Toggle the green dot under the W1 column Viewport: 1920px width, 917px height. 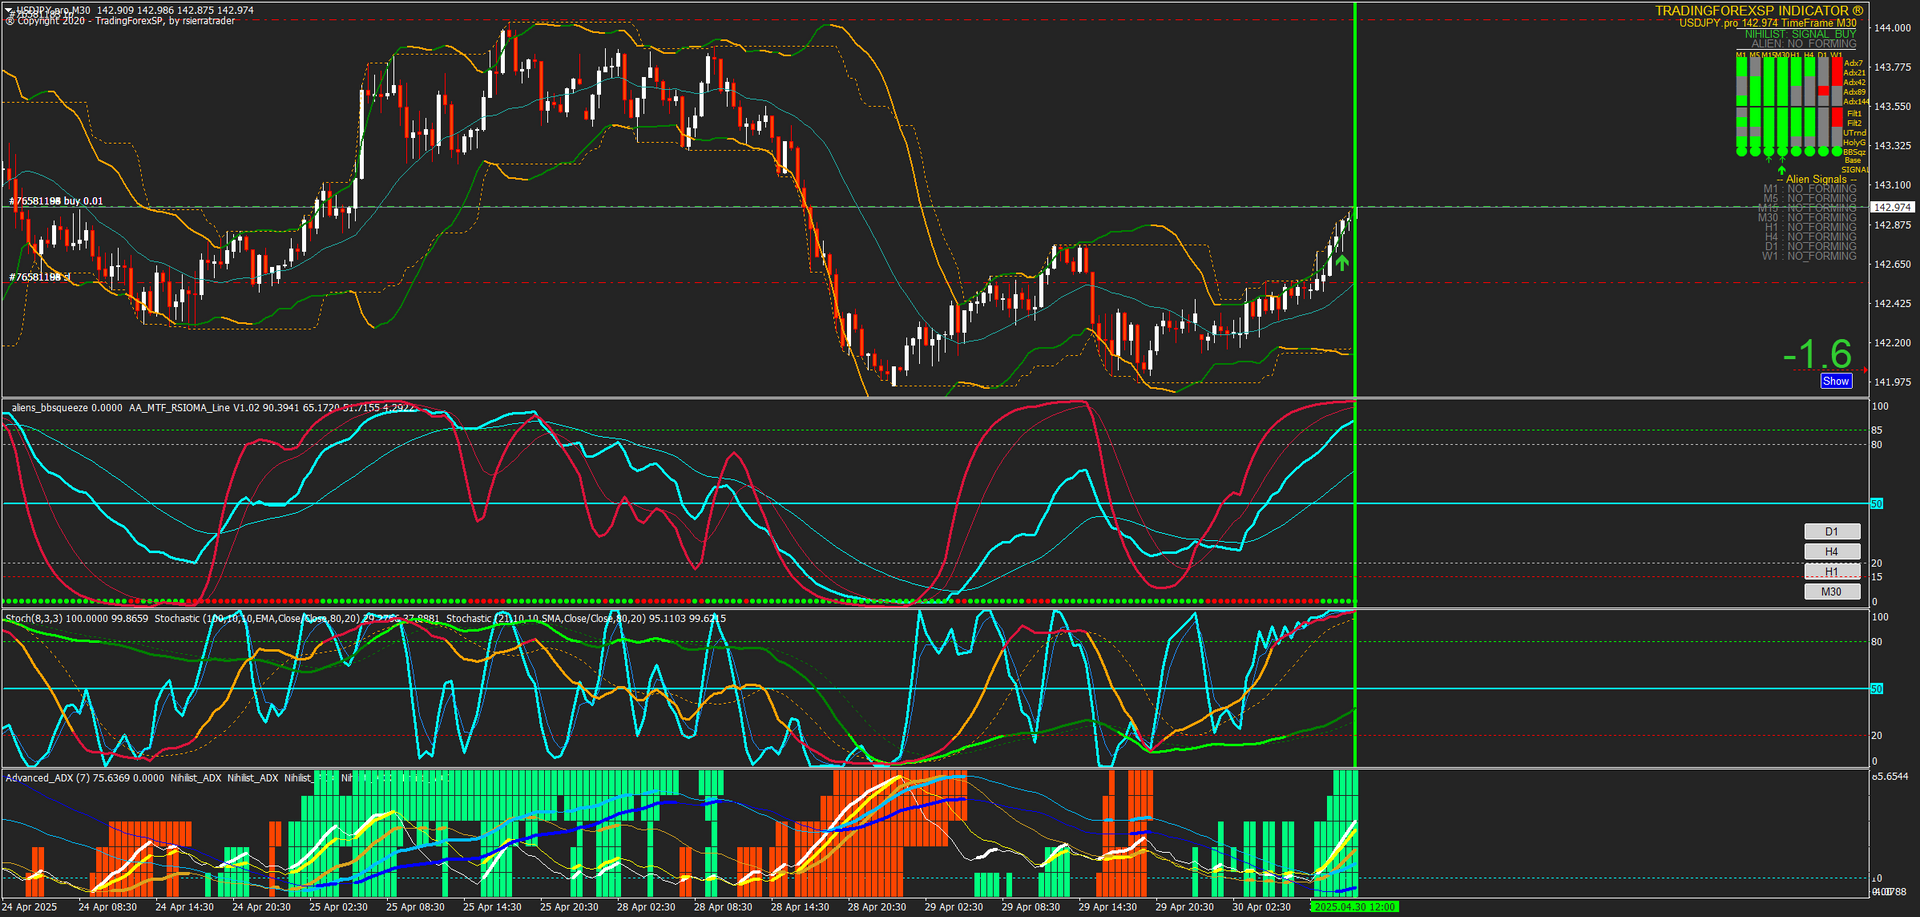(x=1836, y=151)
